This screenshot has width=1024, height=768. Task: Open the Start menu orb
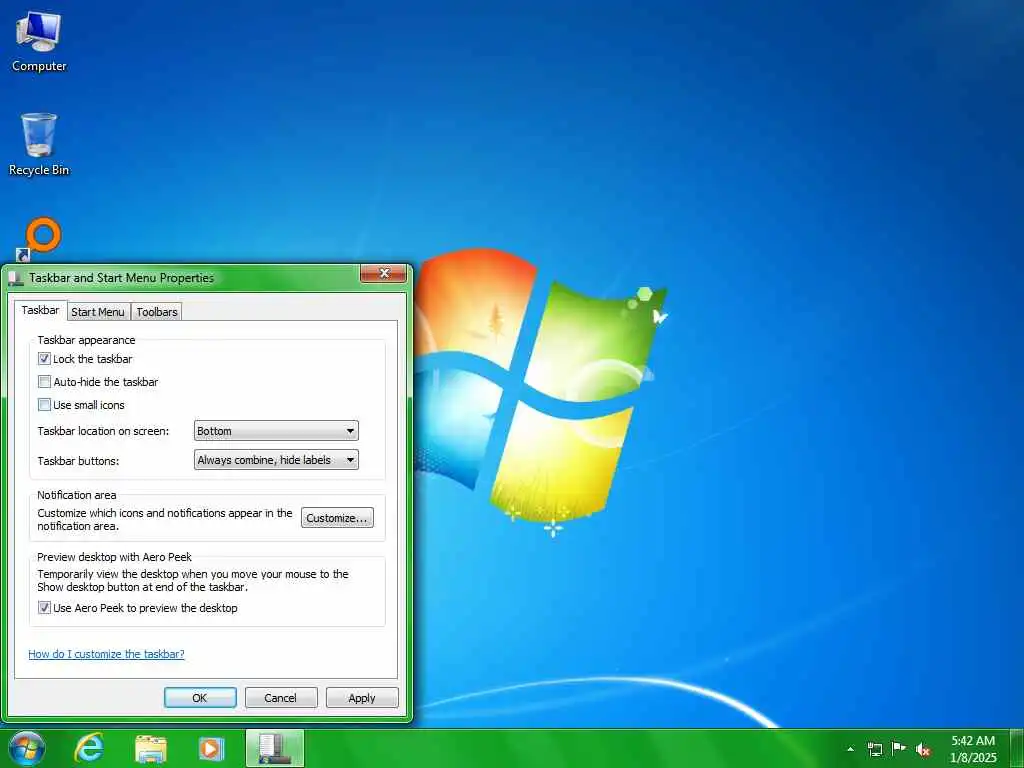[x=26, y=748]
